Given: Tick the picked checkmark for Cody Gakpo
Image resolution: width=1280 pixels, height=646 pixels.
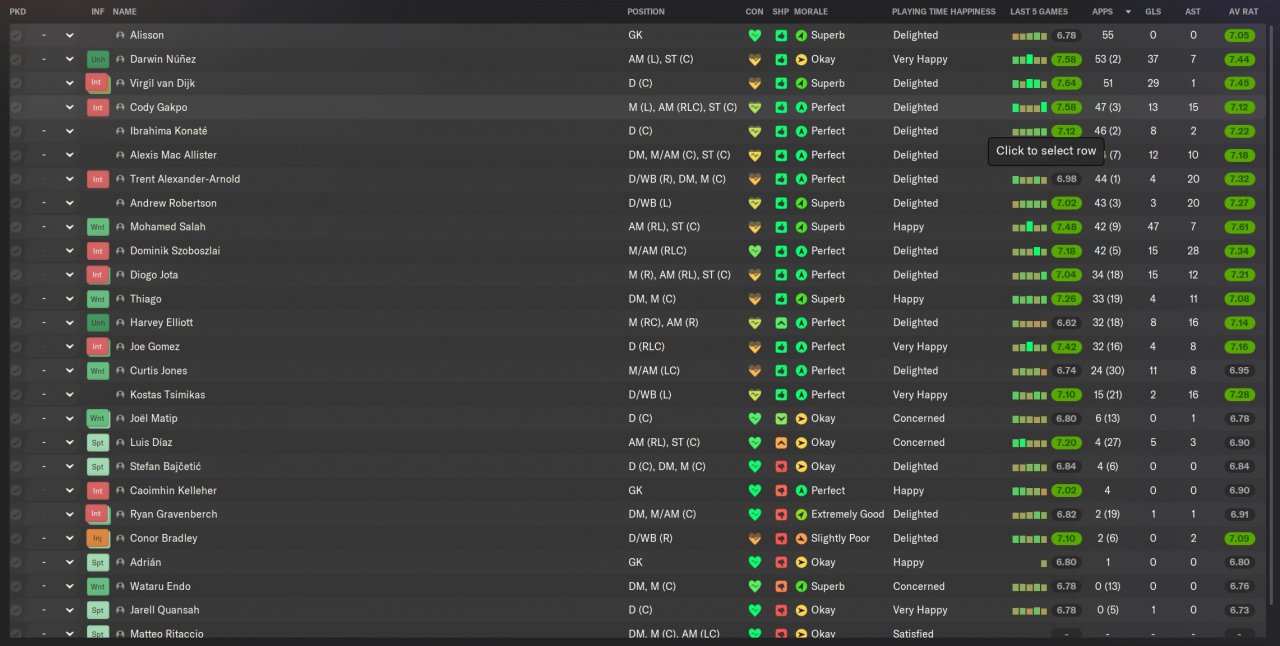Looking at the screenshot, I should coord(16,107).
